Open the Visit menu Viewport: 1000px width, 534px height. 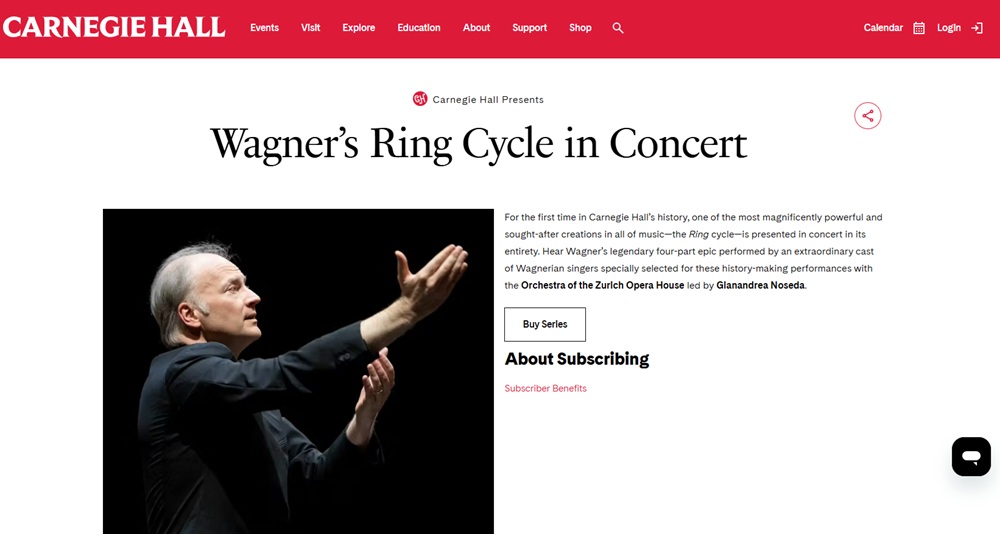pos(311,28)
